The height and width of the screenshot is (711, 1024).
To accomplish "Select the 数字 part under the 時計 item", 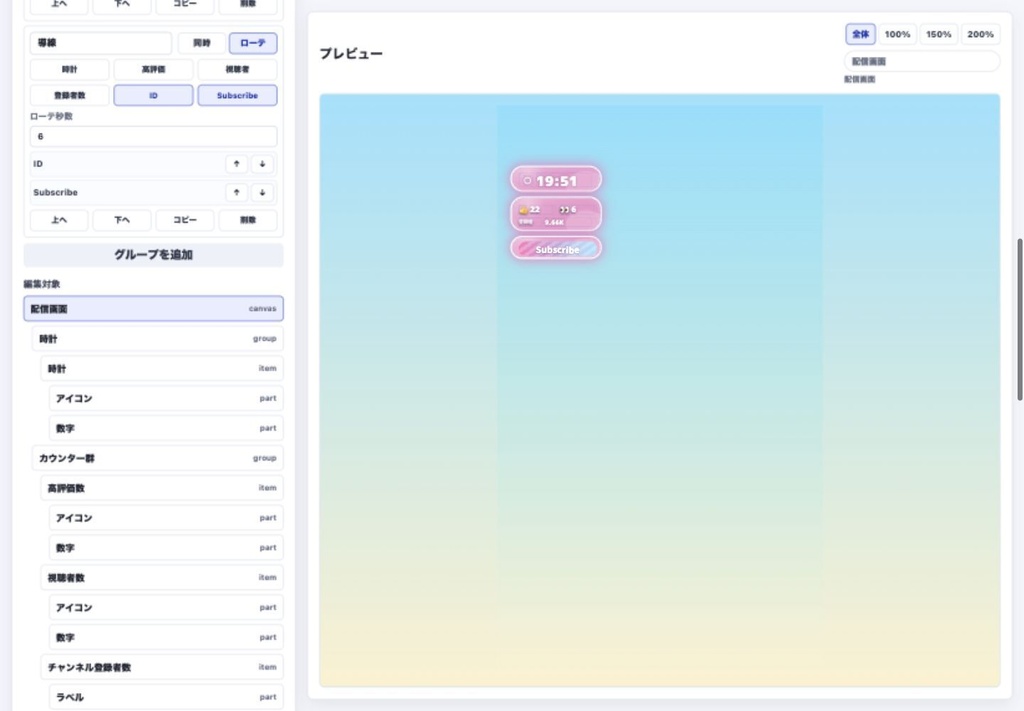I will tap(166, 428).
